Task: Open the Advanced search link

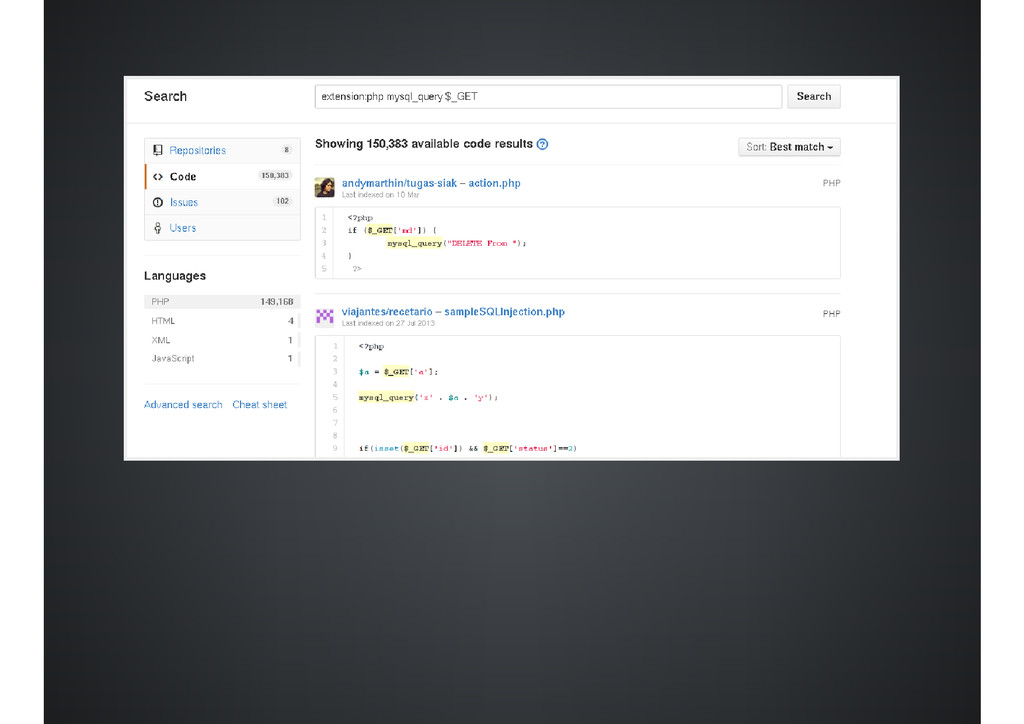Action: pyautogui.click(x=183, y=405)
